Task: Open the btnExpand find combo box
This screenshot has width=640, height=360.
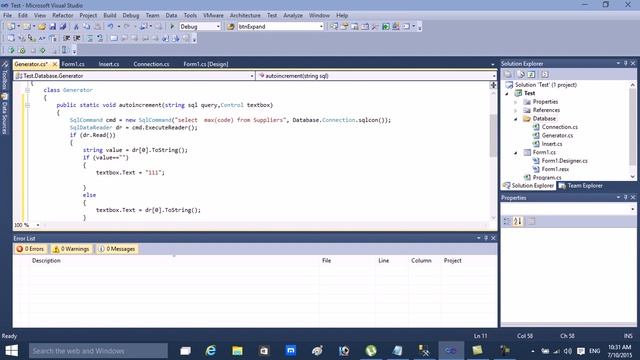Action: (x=321, y=27)
